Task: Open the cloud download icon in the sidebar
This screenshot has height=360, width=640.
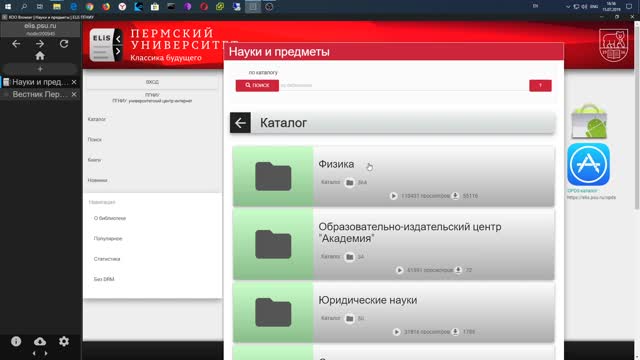Action: click(40, 341)
